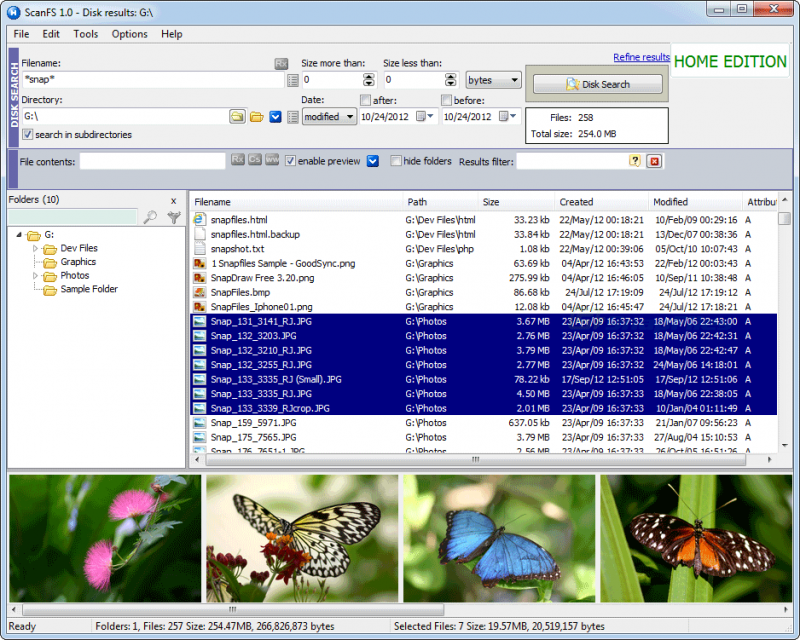Click the browse directory folder icon

point(237,117)
